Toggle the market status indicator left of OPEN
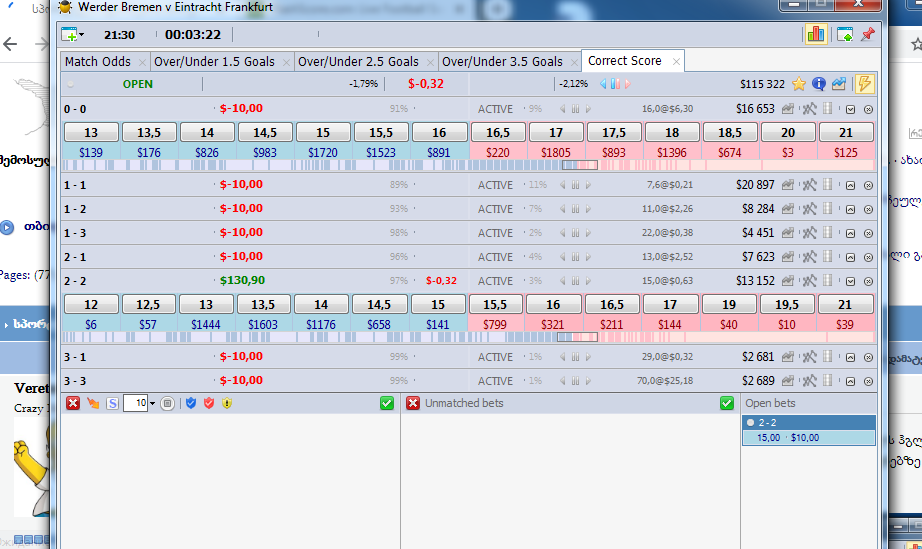The width and height of the screenshot is (922, 549). tap(71, 84)
